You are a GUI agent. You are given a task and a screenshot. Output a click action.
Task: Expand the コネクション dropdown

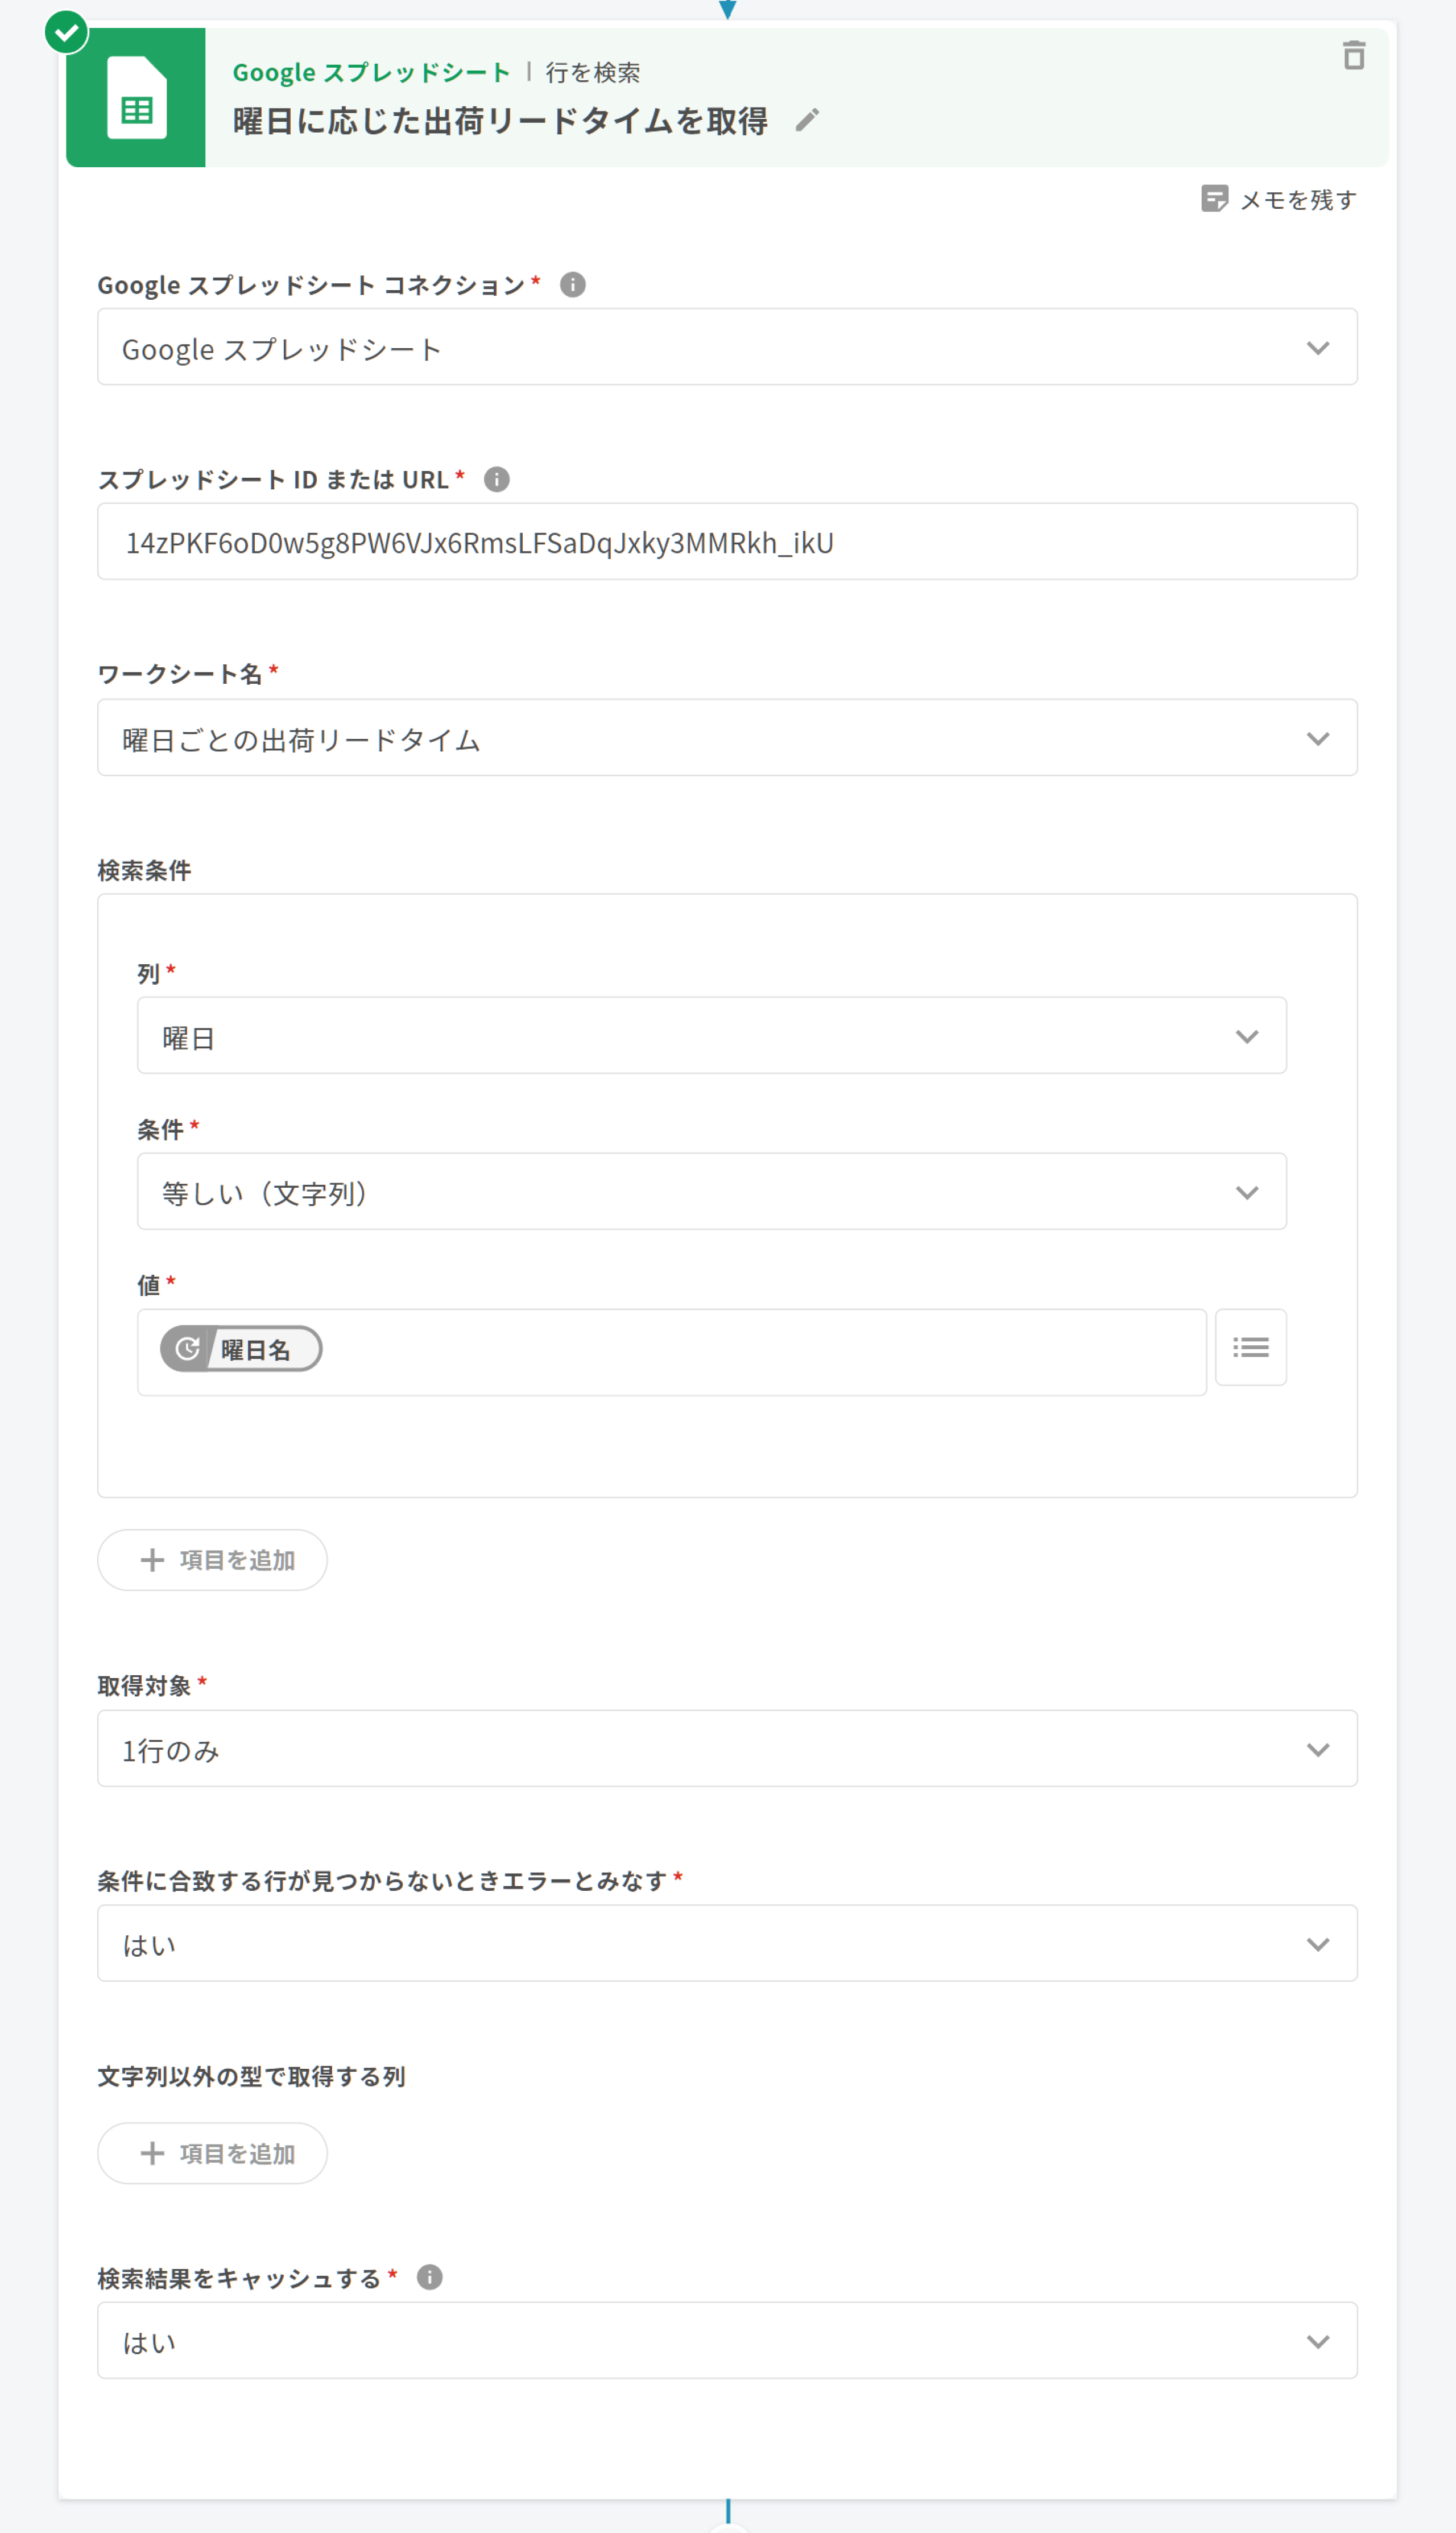(726, 347)
